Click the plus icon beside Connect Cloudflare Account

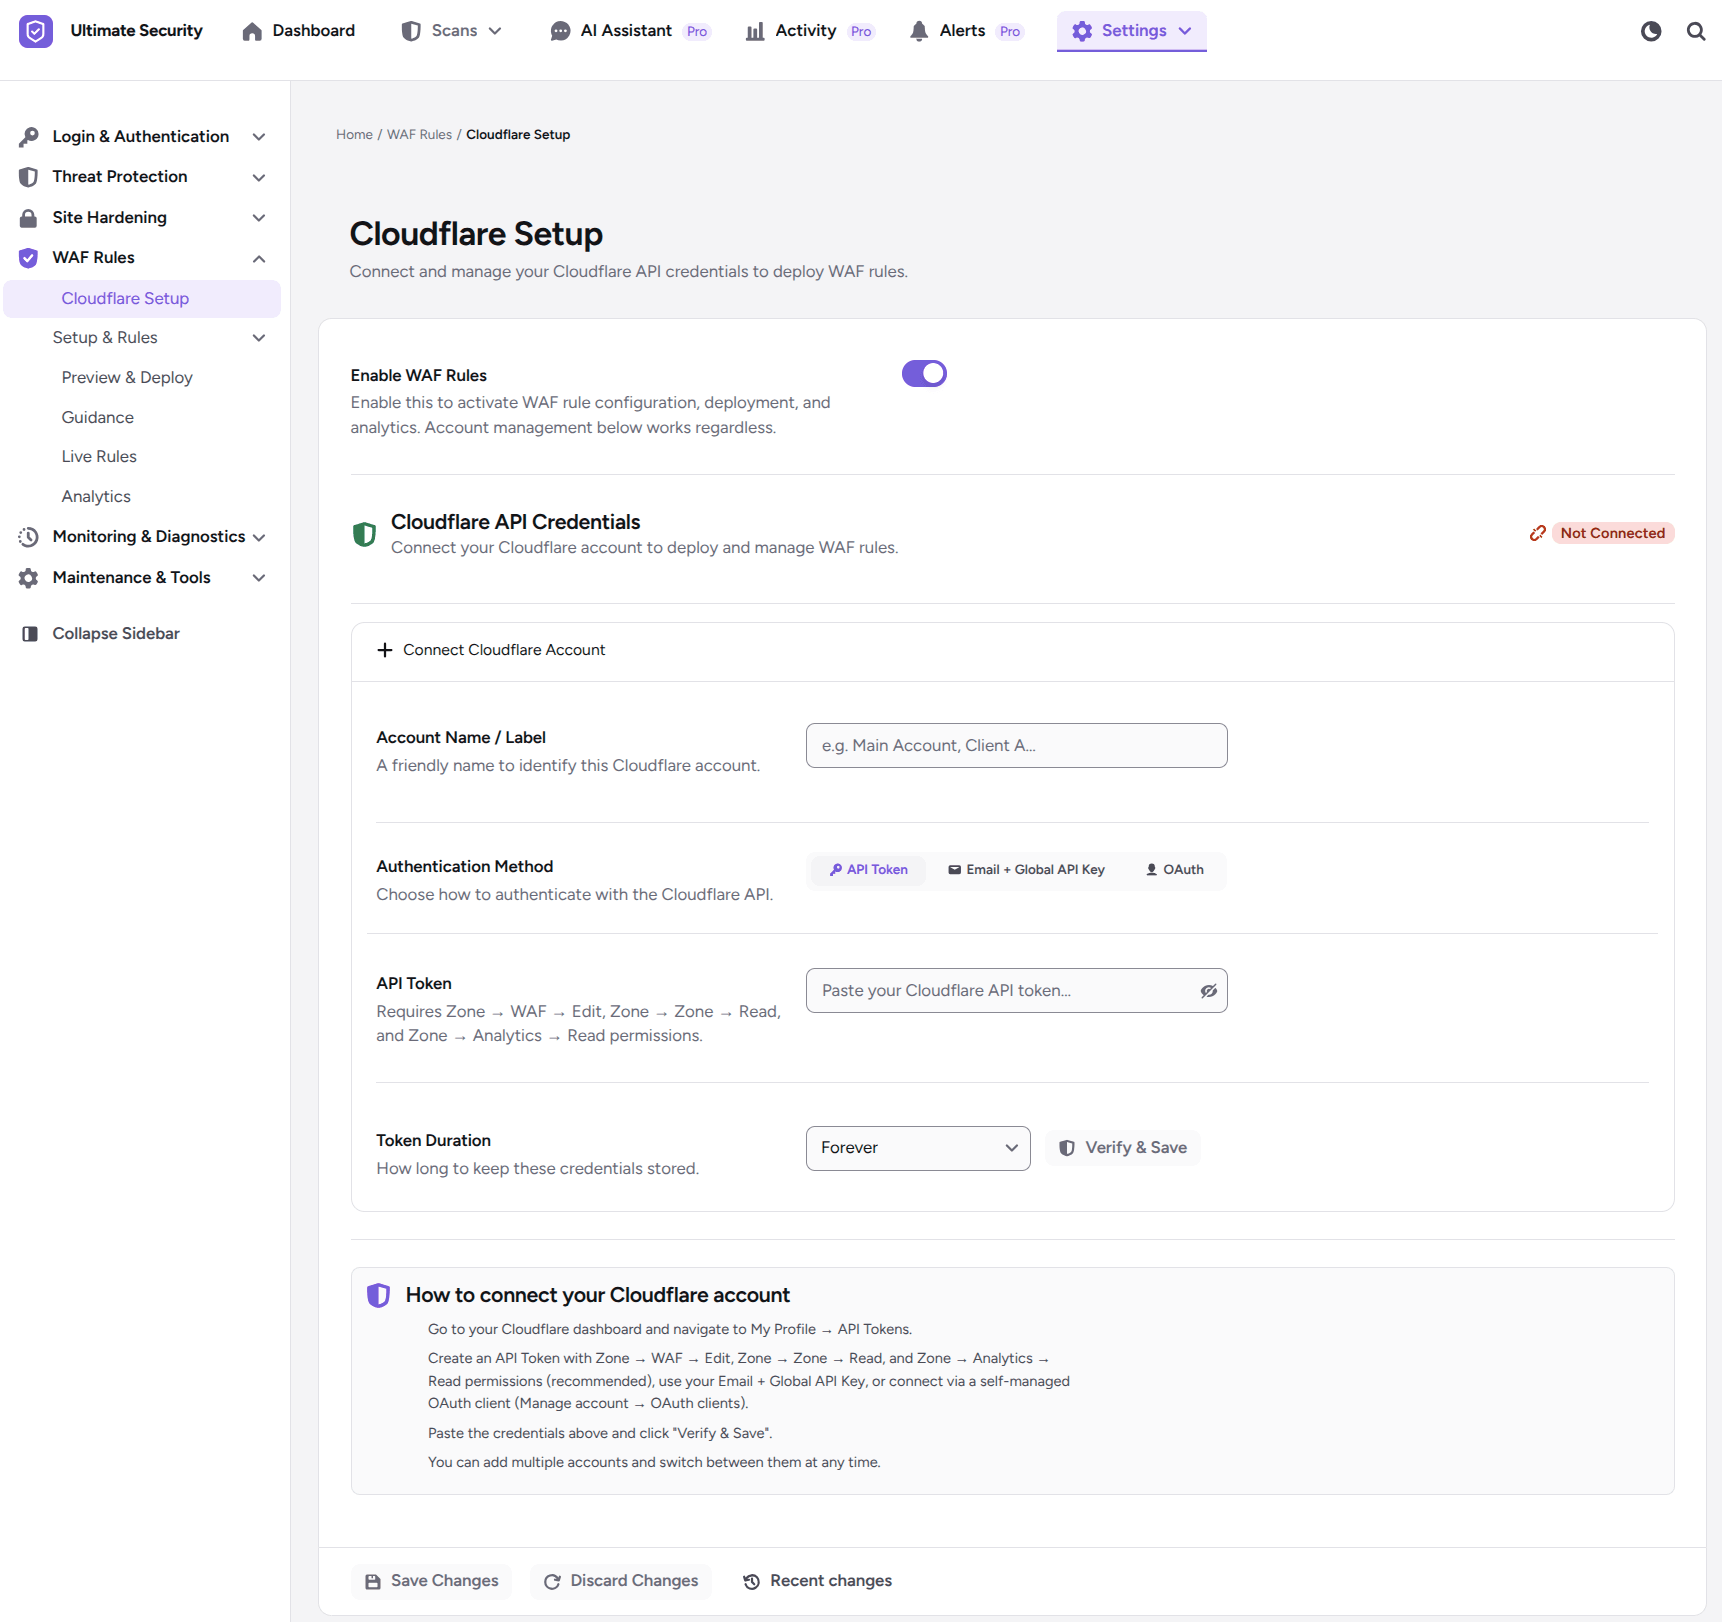tap(385, 650)
